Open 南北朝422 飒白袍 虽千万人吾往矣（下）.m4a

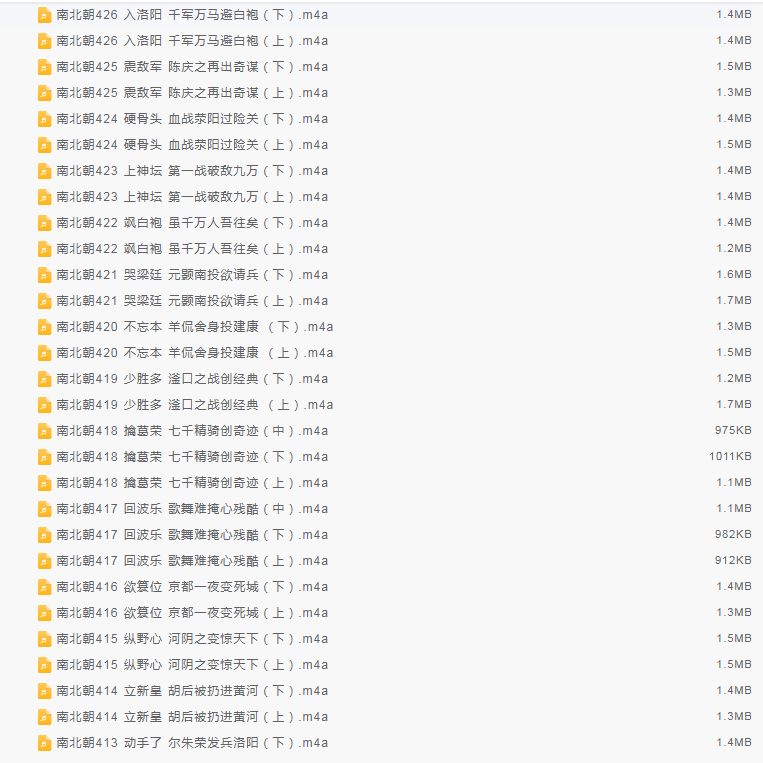coord(192,223)
